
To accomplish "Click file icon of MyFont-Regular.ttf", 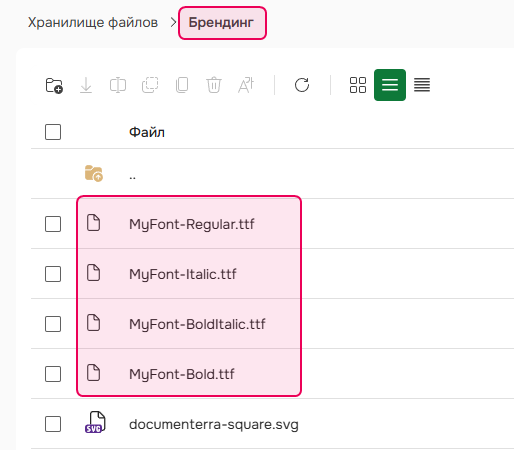I will coord(93,223).
